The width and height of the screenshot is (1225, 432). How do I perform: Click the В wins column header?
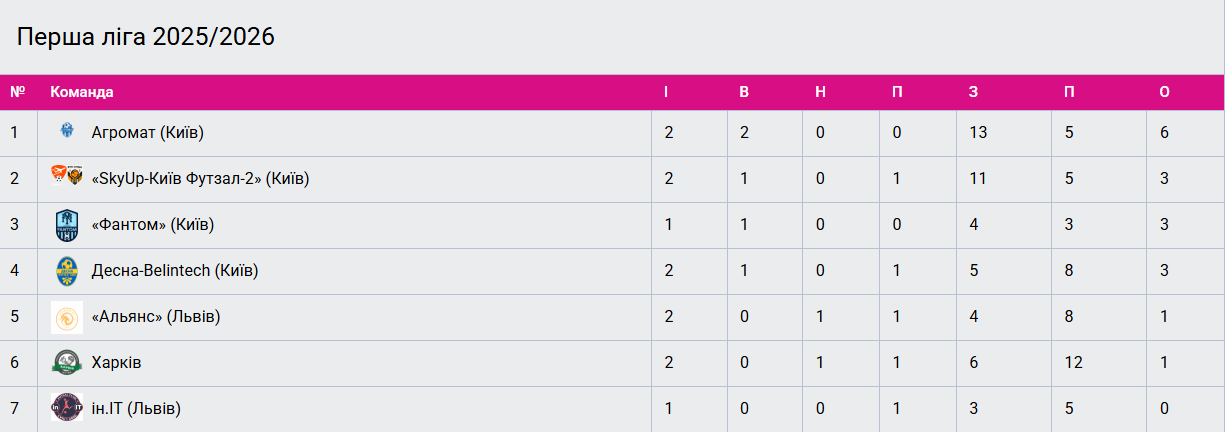[x=744, y=92]
